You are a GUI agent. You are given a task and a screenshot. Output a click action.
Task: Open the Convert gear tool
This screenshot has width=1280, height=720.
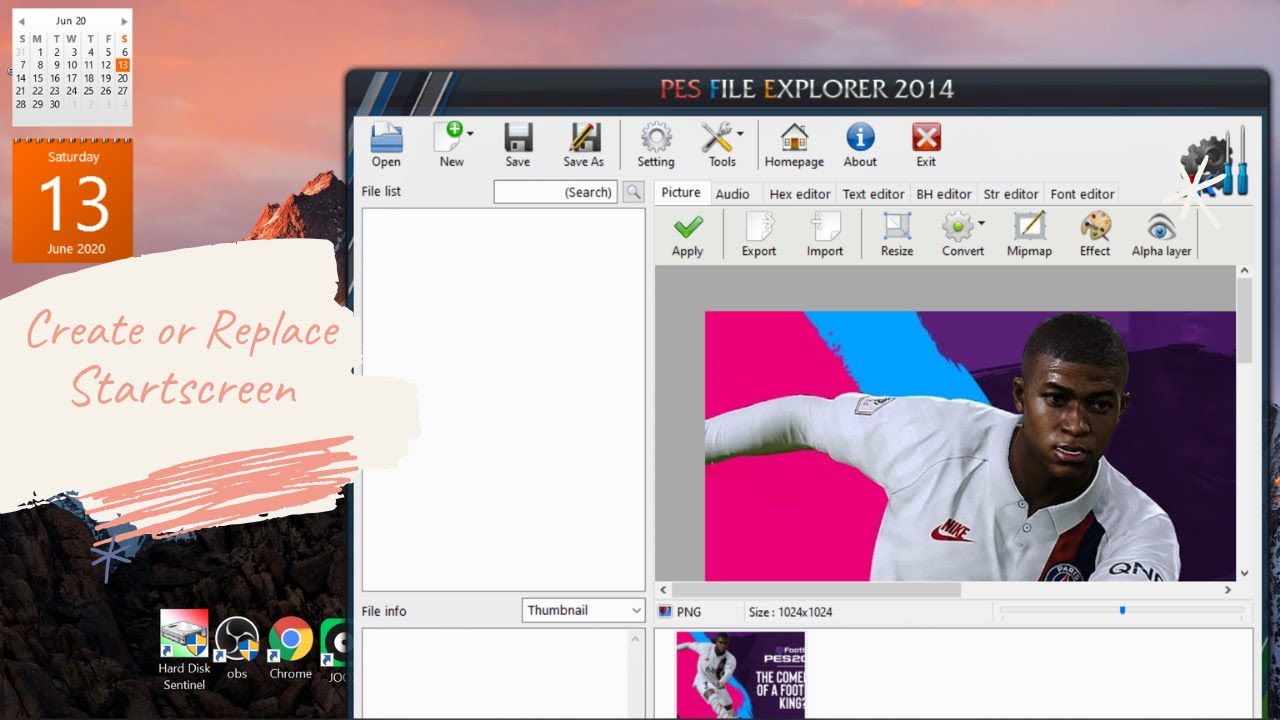pos(959,236)
